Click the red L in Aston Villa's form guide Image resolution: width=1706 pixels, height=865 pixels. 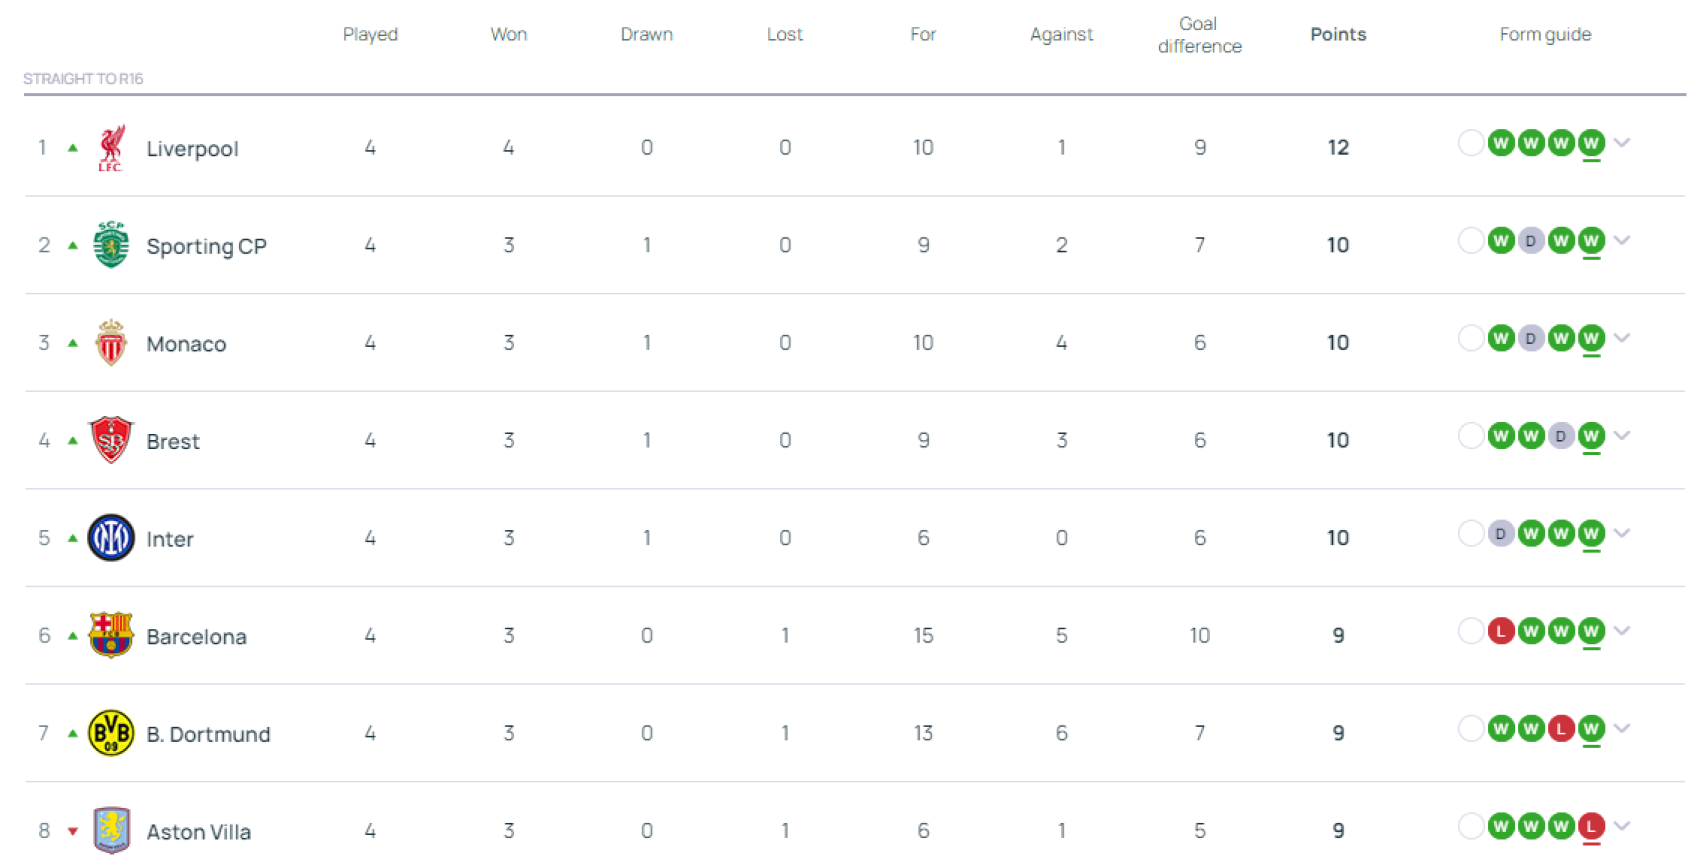click(x=1591, y=827)
